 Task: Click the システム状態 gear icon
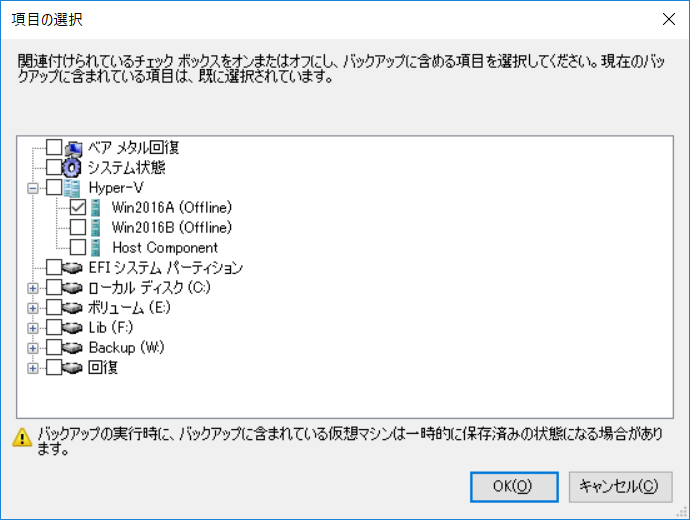(x=72, y=168)
